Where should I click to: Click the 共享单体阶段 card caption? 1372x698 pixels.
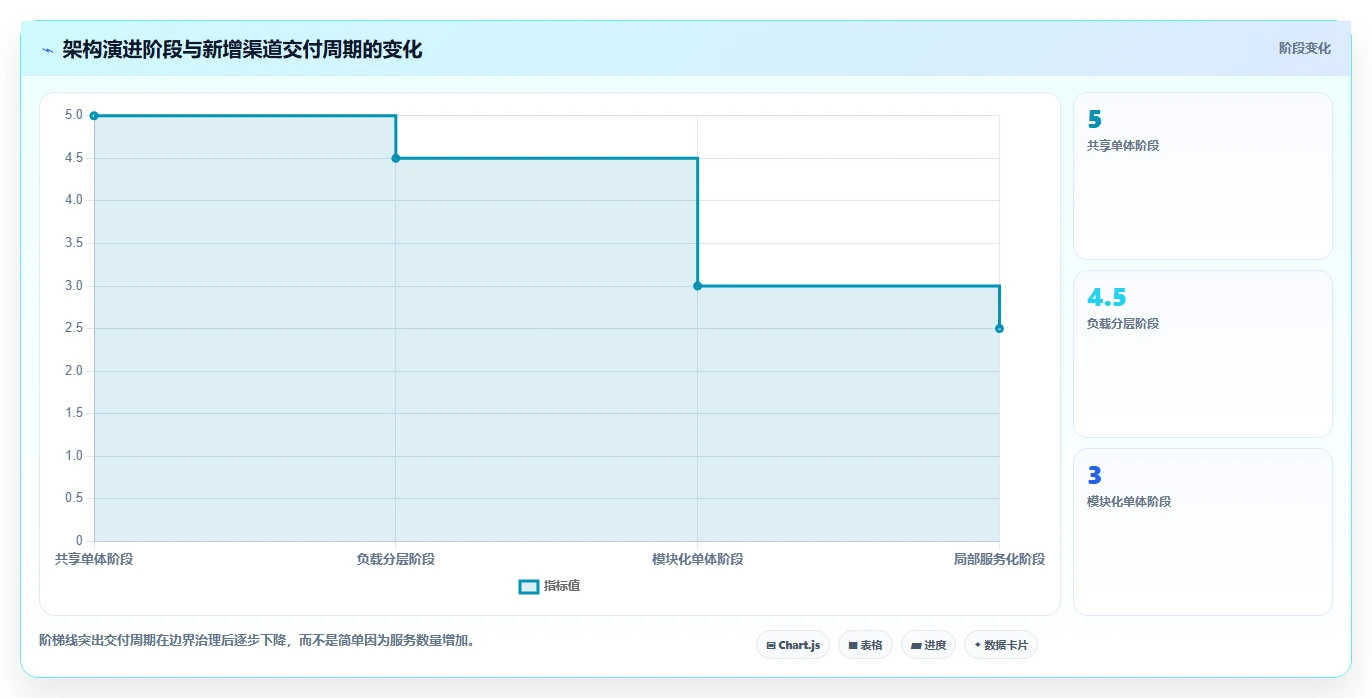tap(1123, 146)
